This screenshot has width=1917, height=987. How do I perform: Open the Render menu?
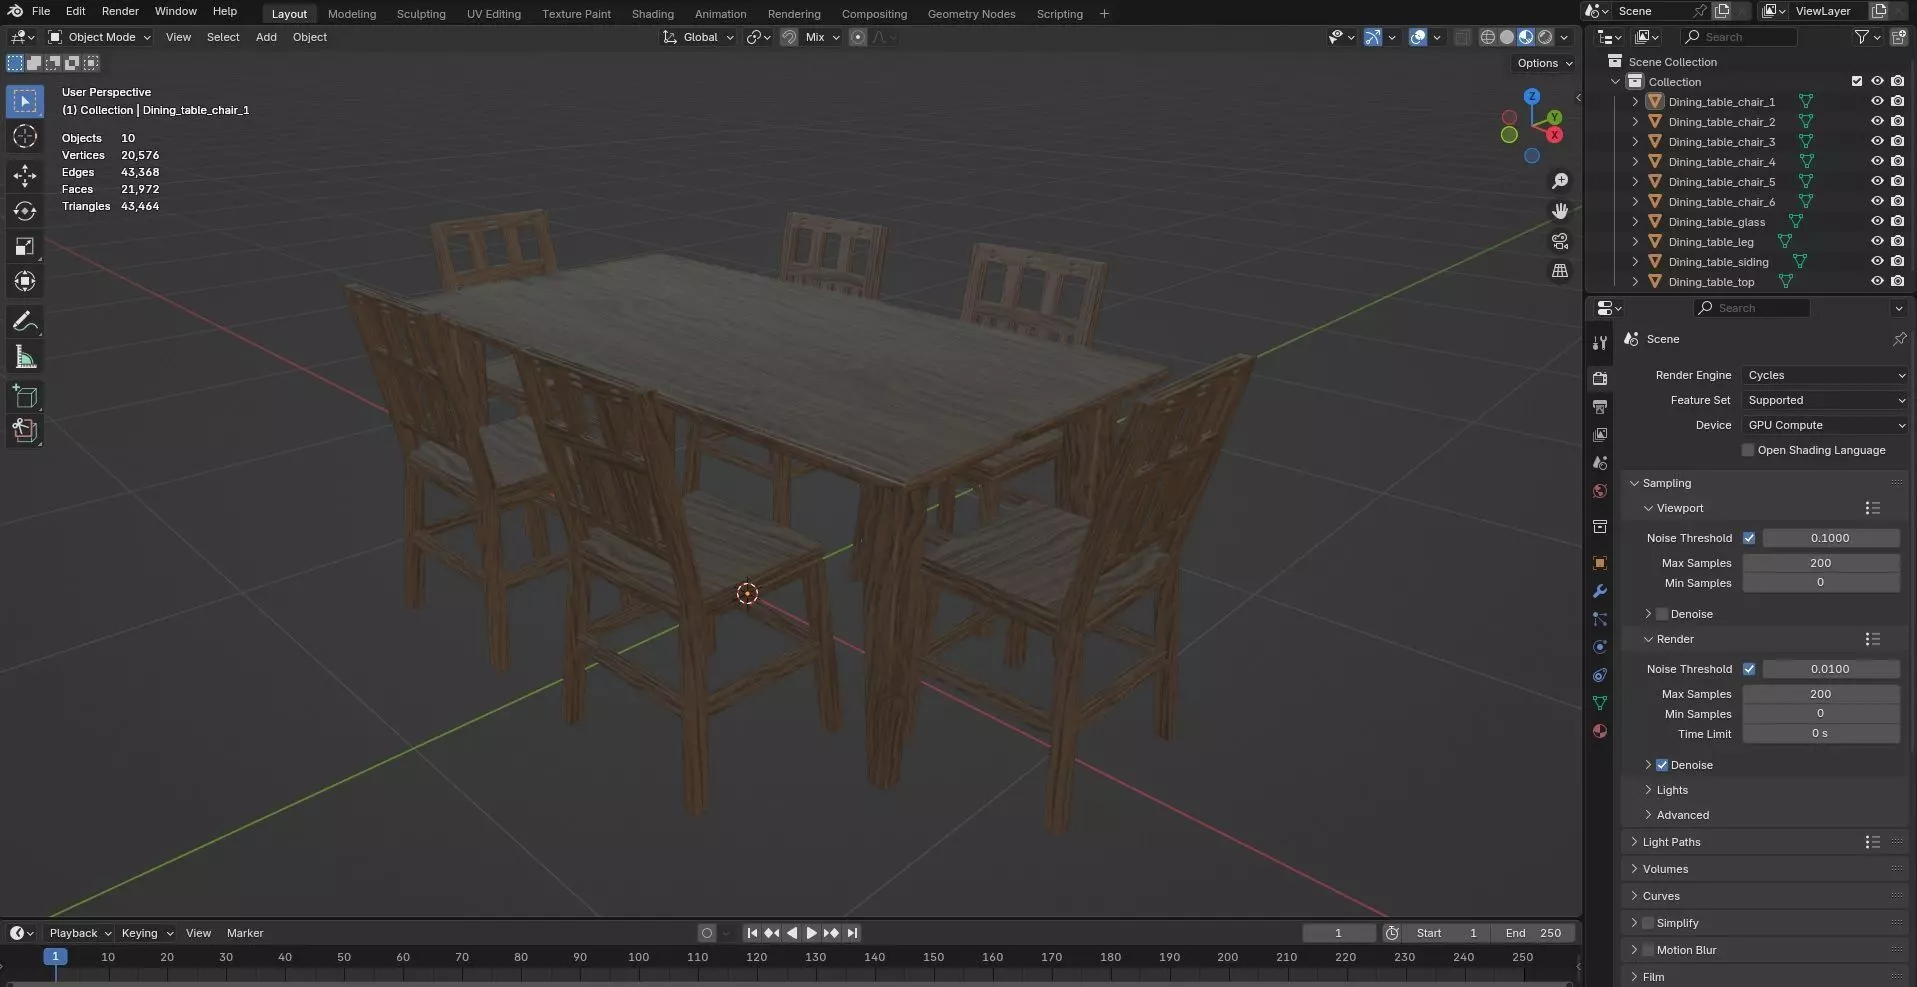pos(120,11)
